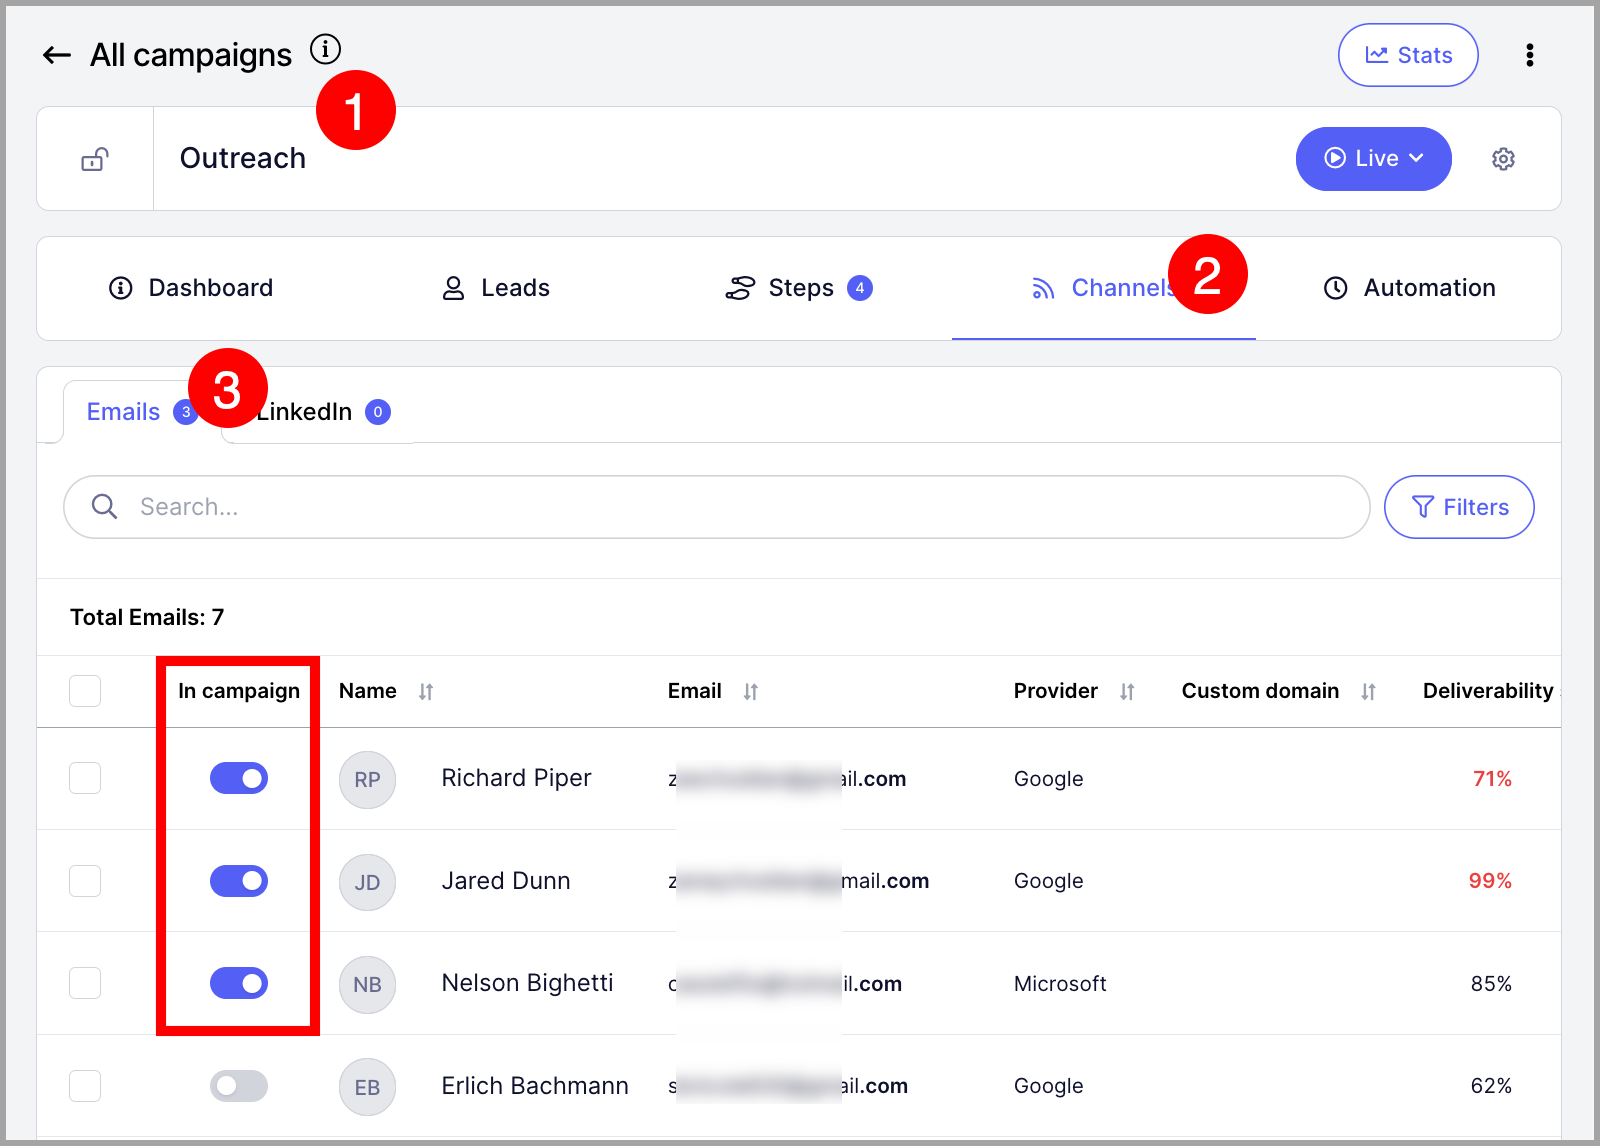Click the All campaigns title
Screen dimensions: 1600x1146
(x=191, y=55)
